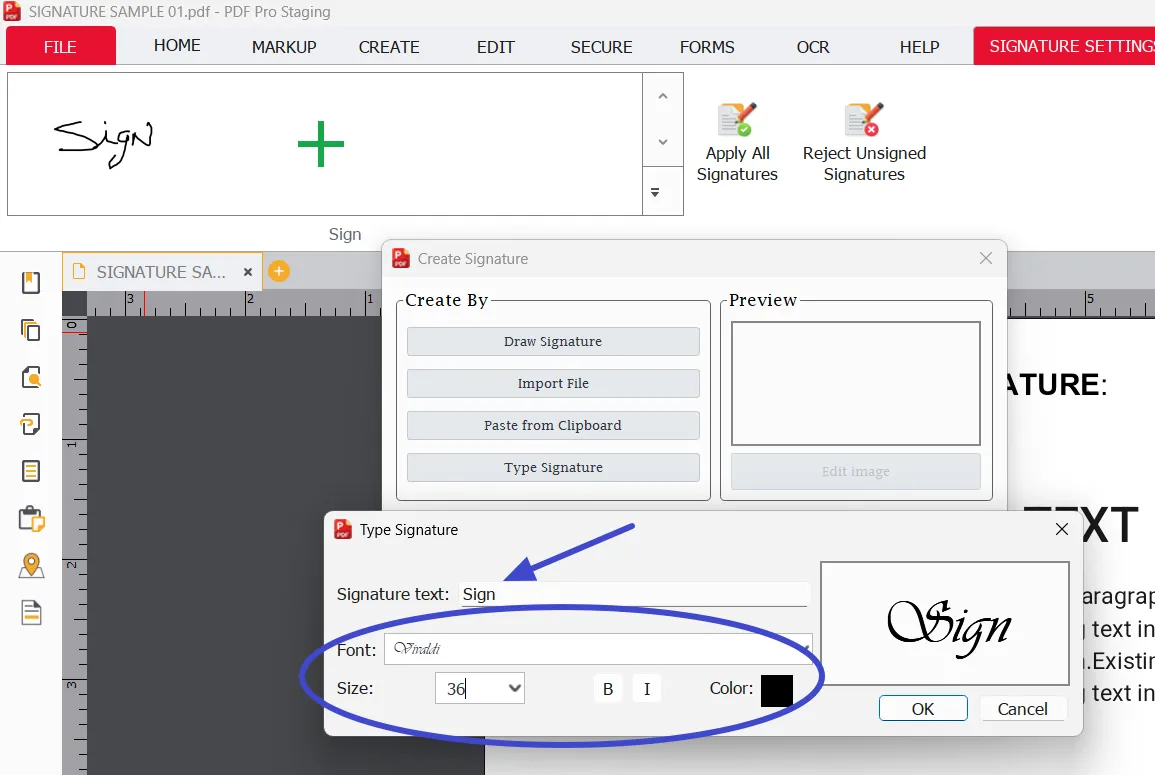Click the Type Signature button
This screenshot has width=1155, height=775.
[553, 467]
